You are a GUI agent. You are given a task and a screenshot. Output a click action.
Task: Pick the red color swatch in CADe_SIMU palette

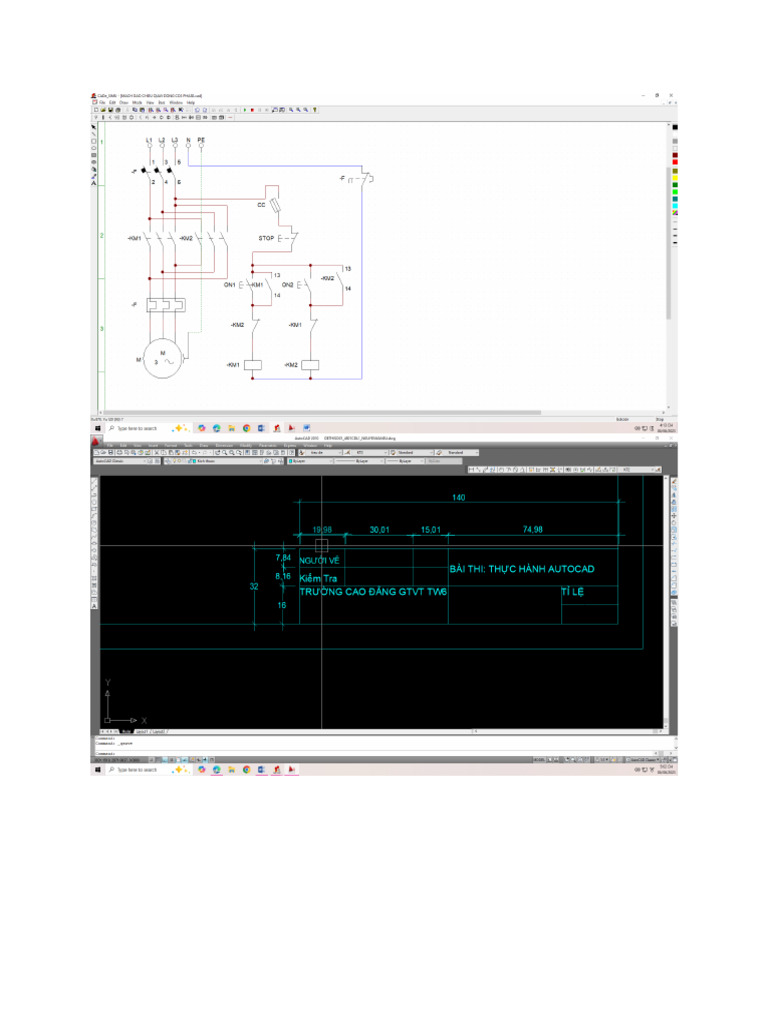tap(675, 162)
